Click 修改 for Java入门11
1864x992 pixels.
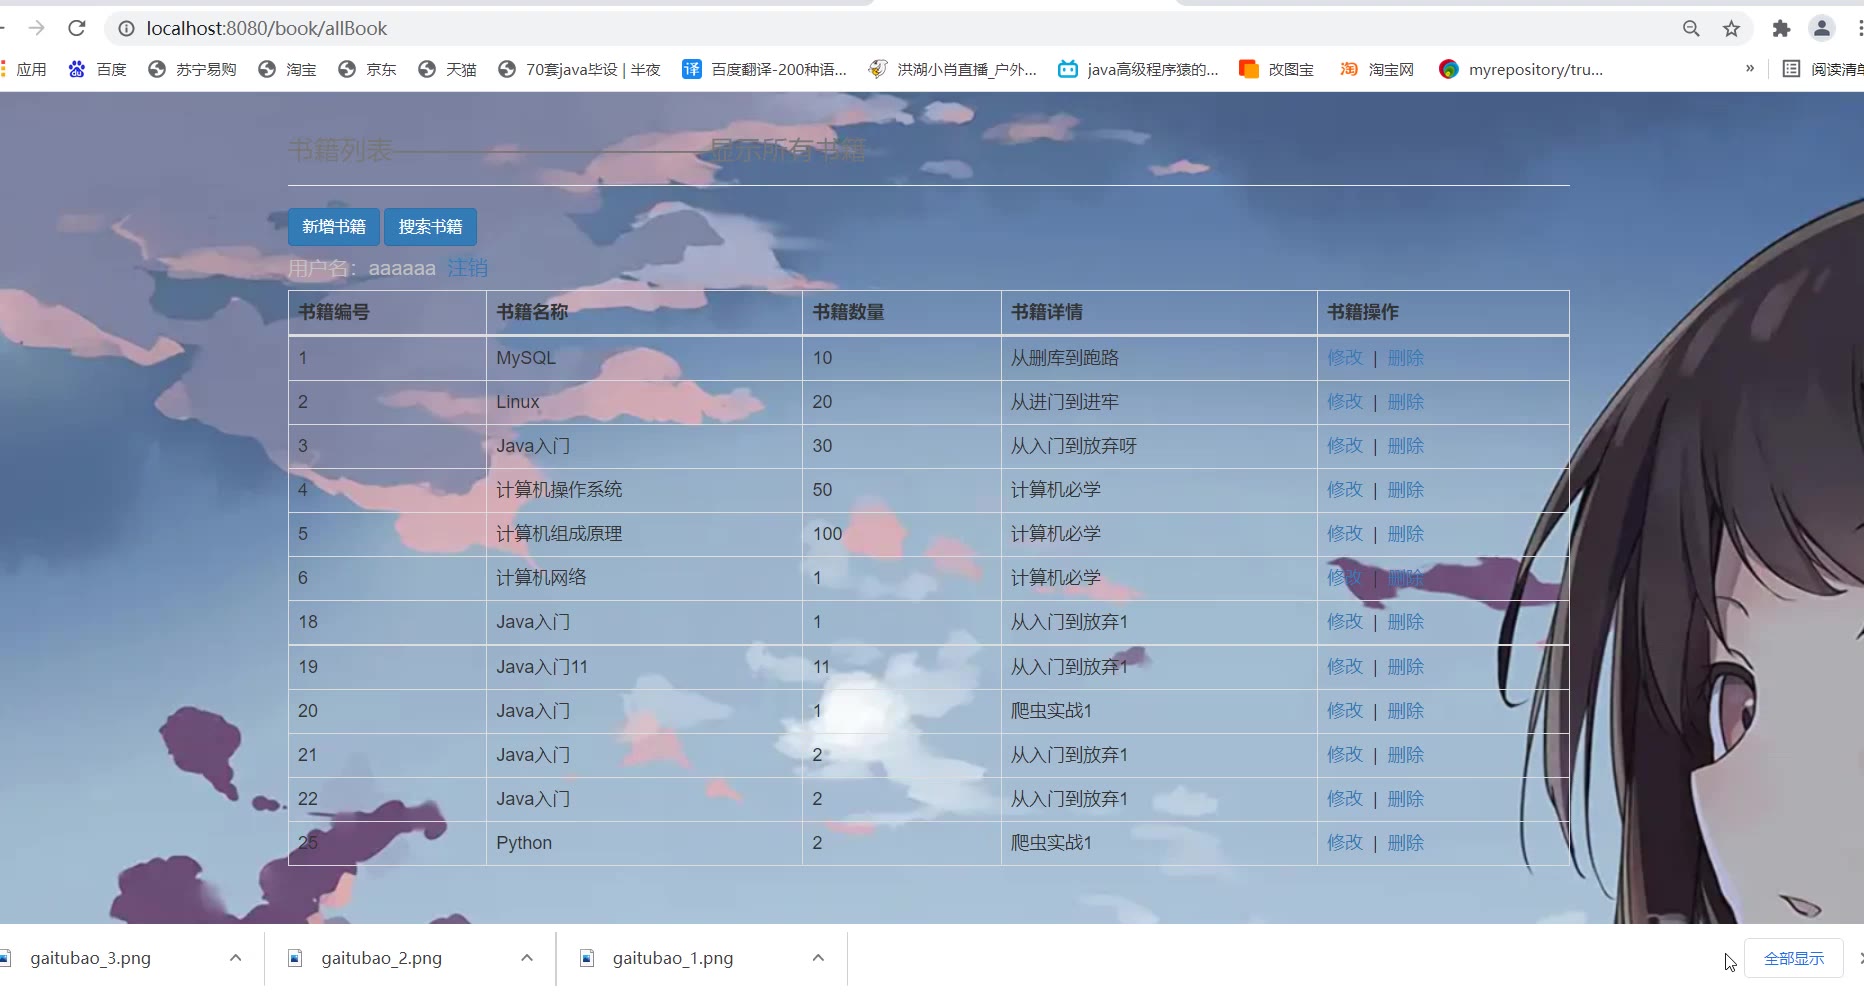(x=1345, y=667)
